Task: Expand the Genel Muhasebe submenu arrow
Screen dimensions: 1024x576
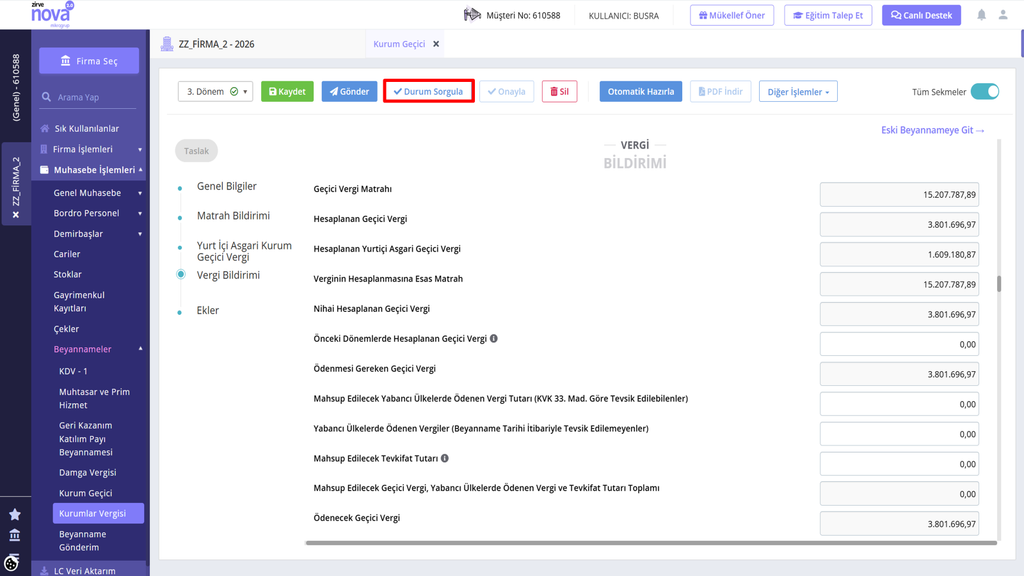Action: pos(140,193)
